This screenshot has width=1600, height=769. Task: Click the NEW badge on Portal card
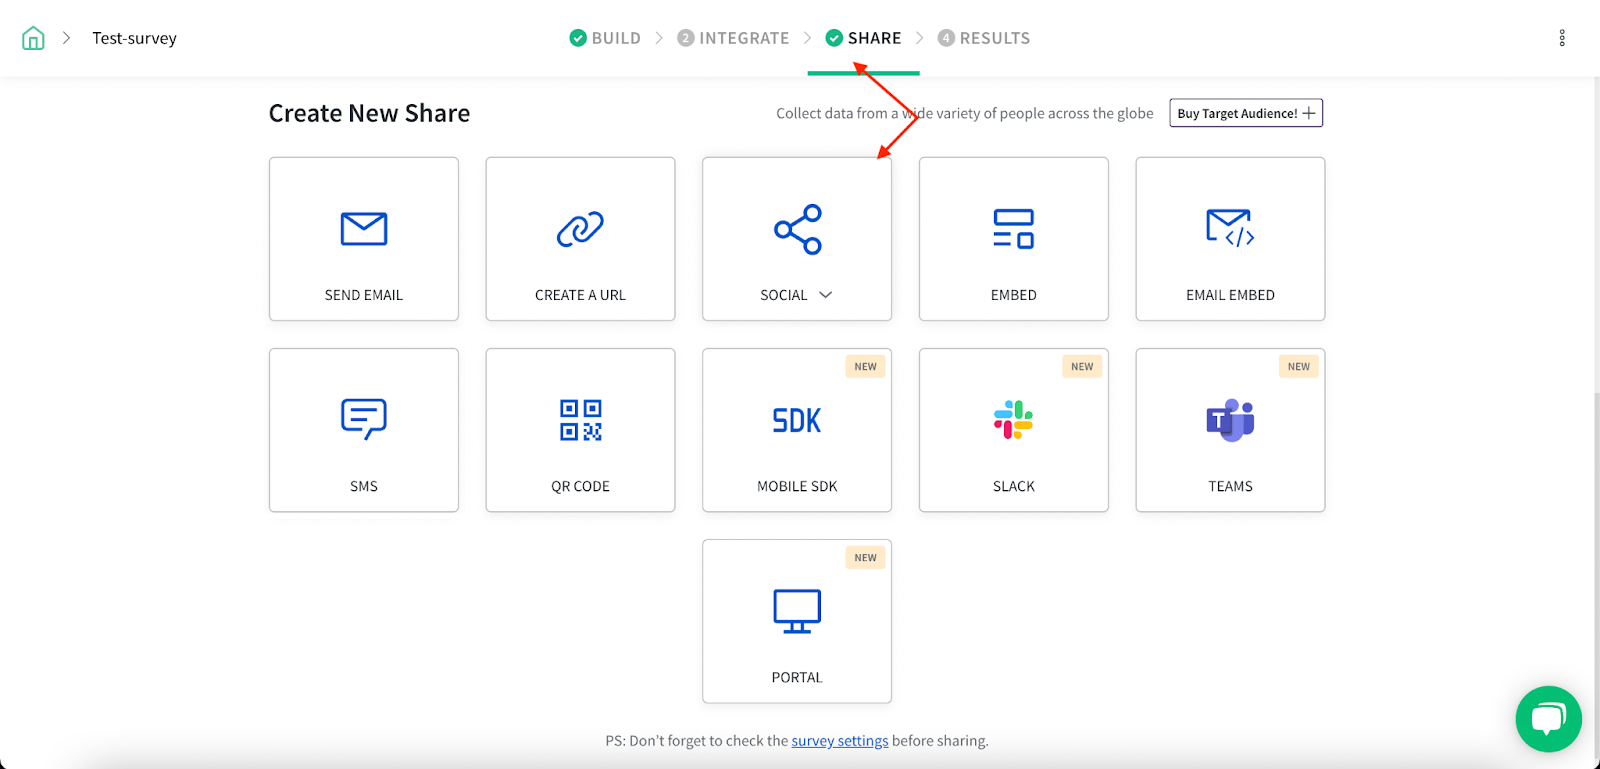(866, 558)
